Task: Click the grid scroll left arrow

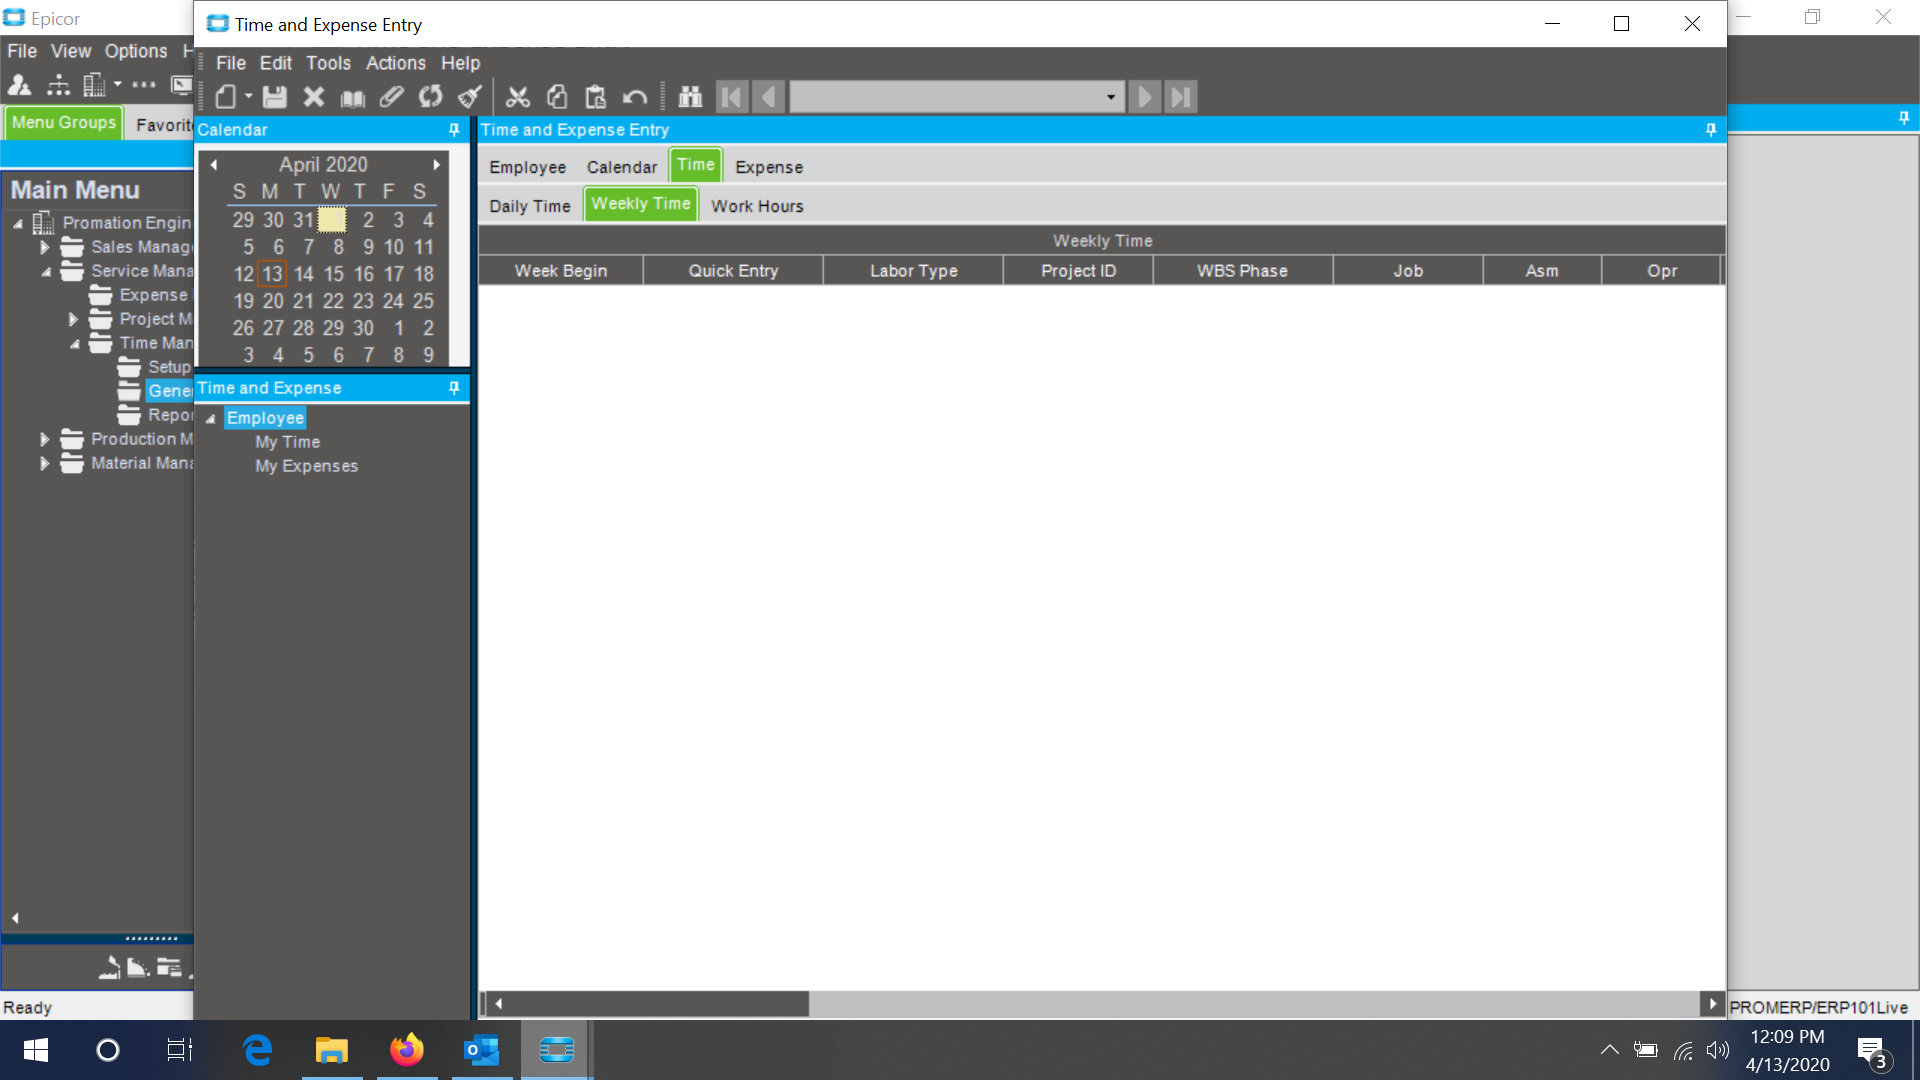Action: [498, 1004]
